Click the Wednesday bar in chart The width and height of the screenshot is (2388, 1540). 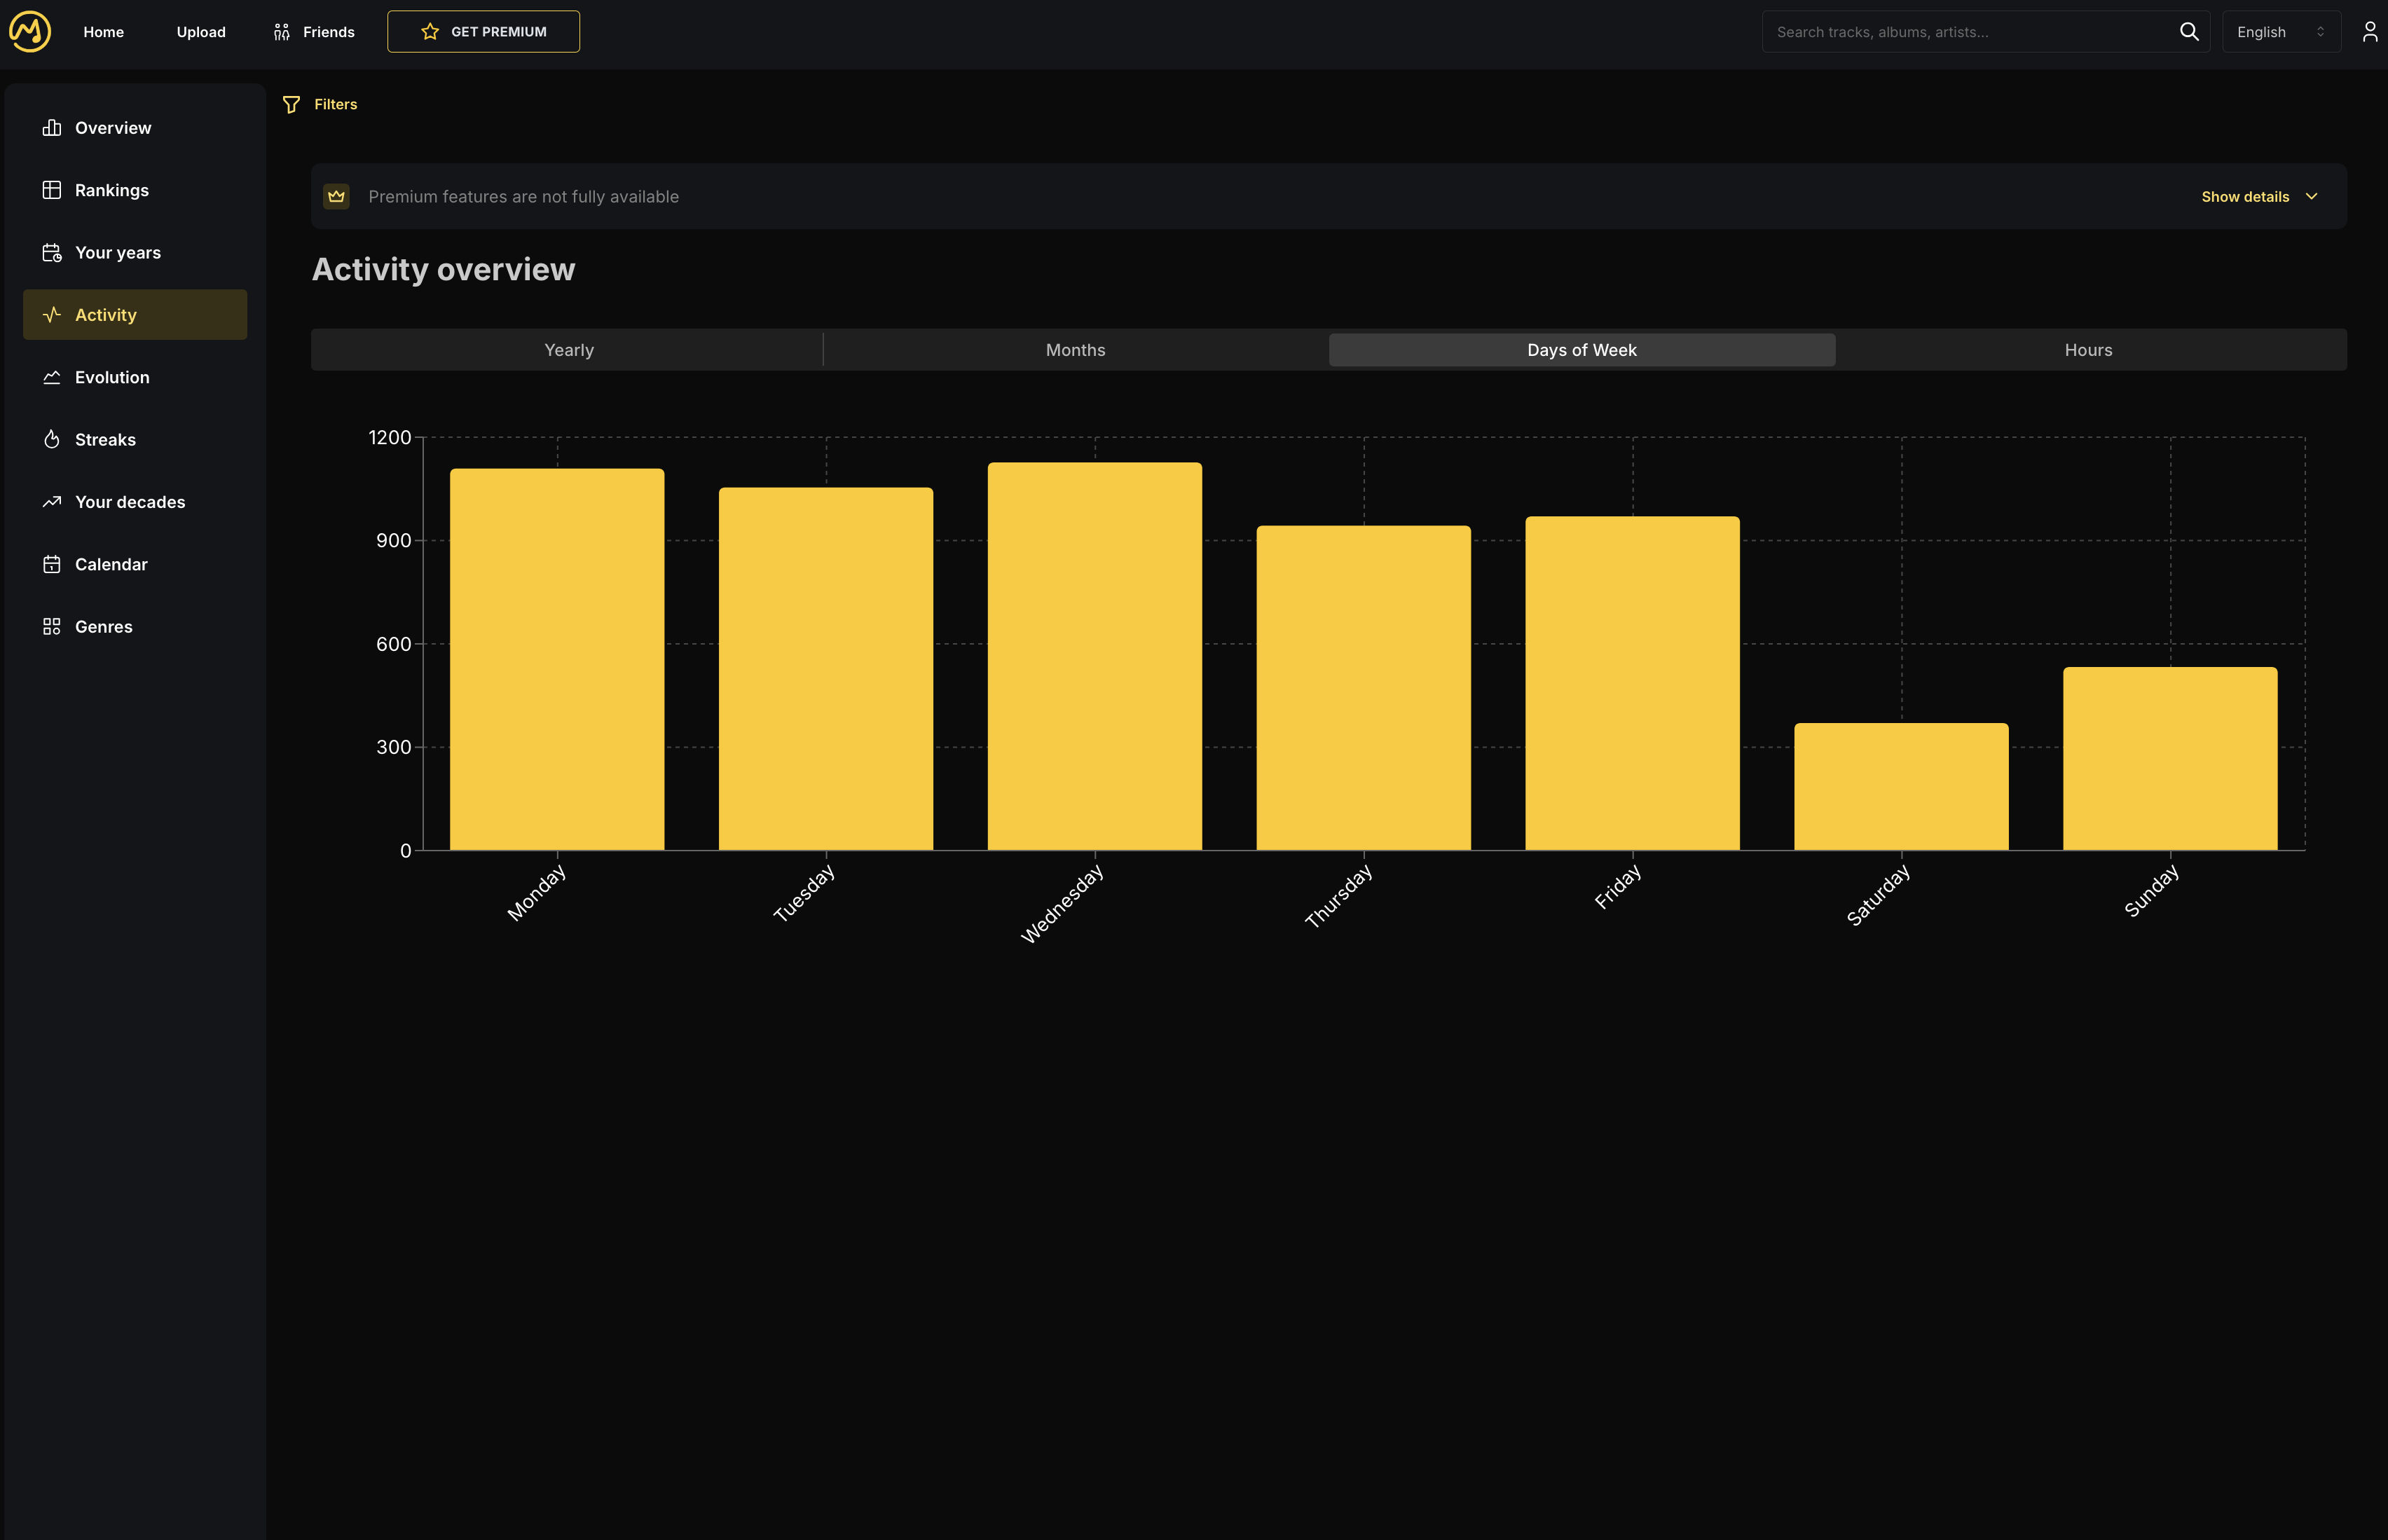(x=1094, y=656)
